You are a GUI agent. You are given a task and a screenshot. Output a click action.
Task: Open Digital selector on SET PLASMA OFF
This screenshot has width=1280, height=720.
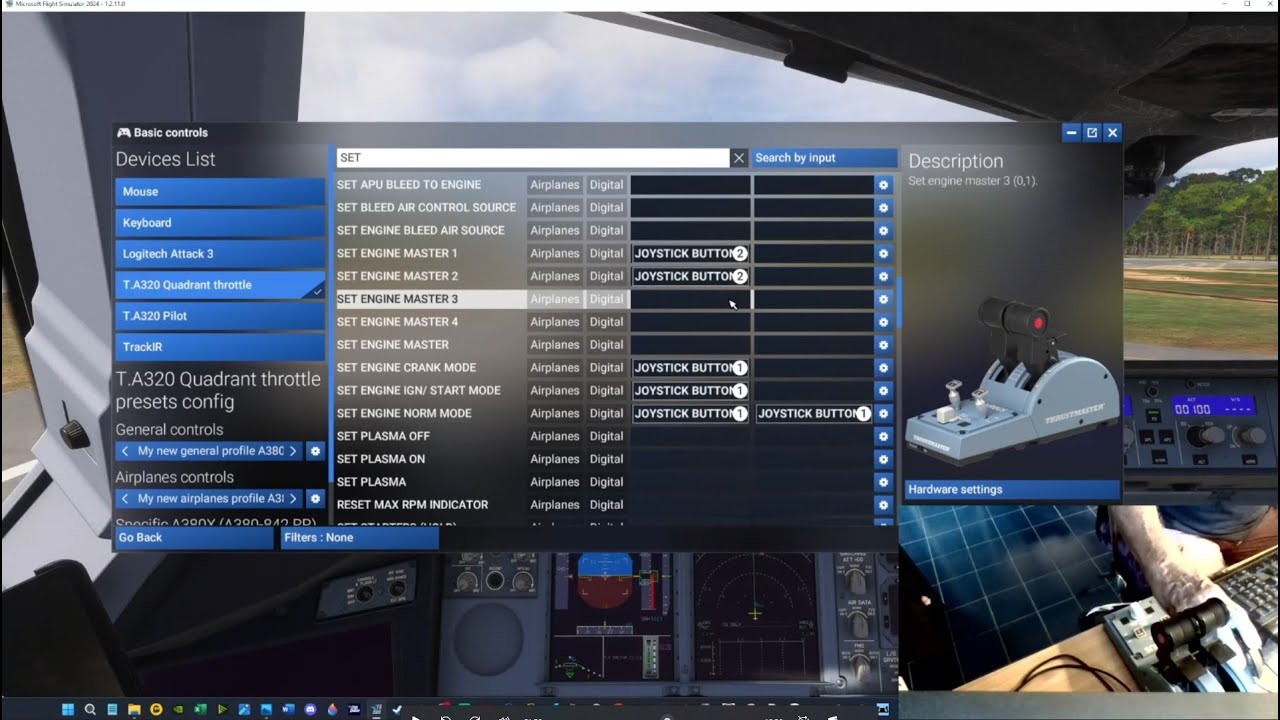606,437
